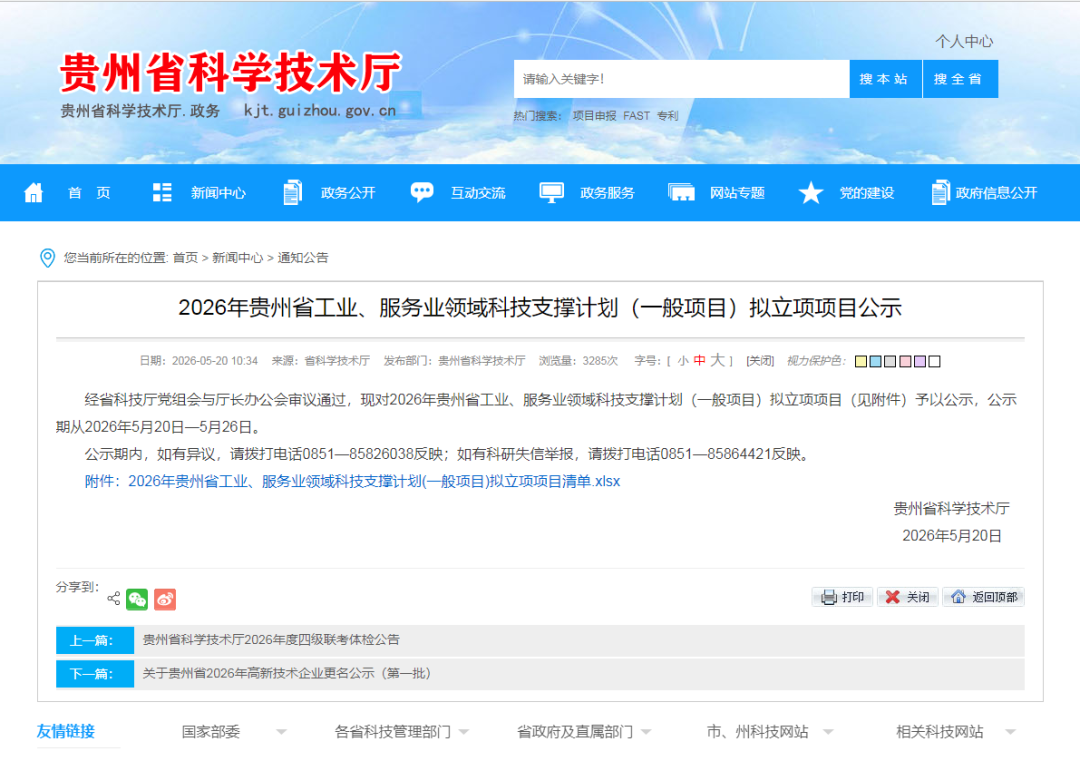Set font size to 小
The height and width of the screenshot is (761, 1080).
pos(683,361)
